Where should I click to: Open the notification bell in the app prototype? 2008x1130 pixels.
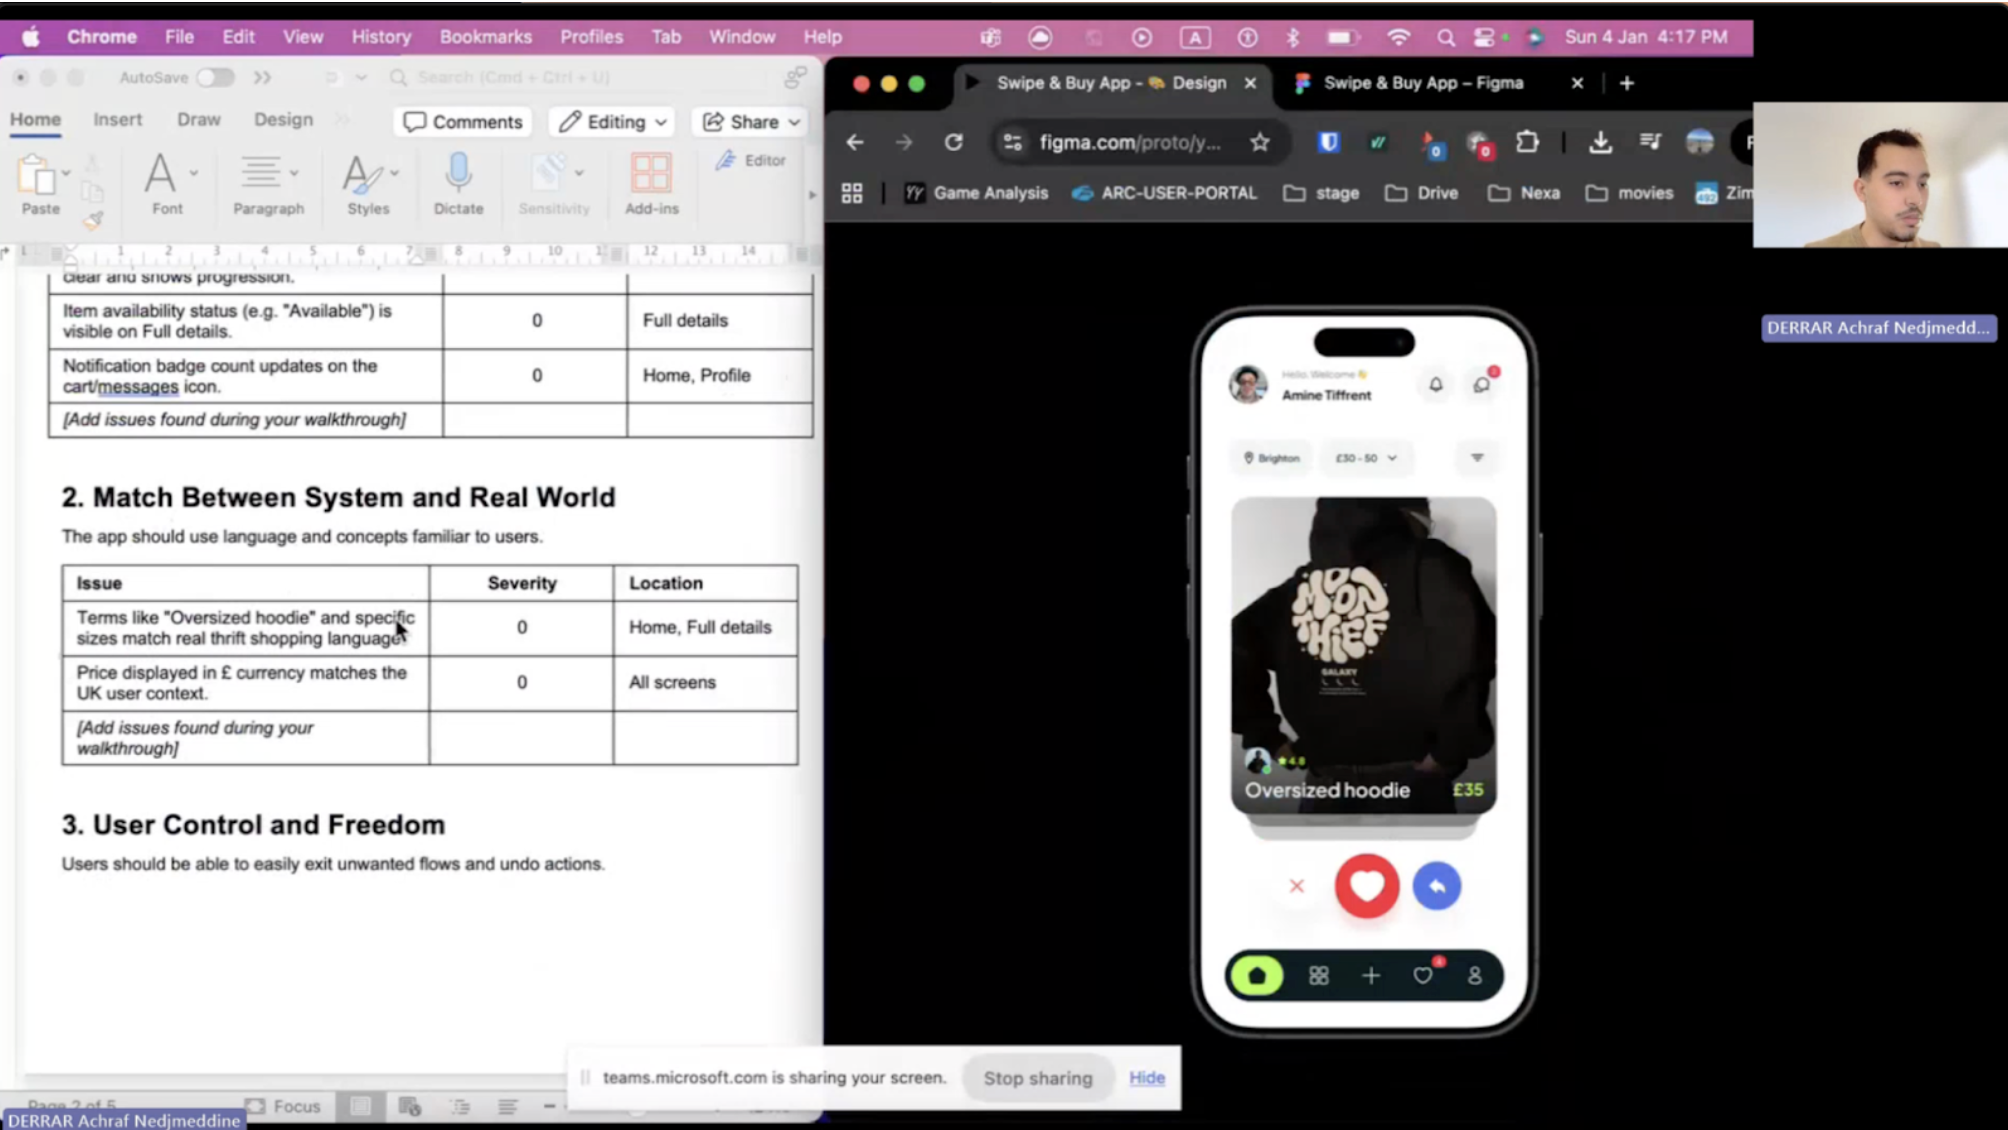(x=1435, y=385)
